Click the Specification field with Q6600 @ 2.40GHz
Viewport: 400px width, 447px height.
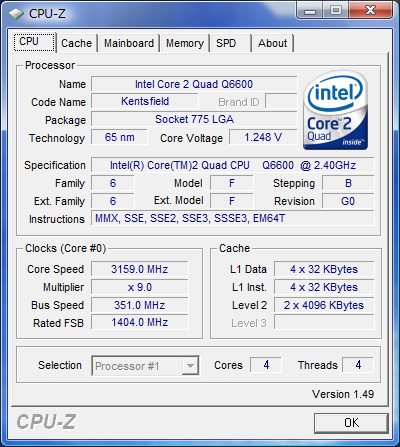(233, 165)
